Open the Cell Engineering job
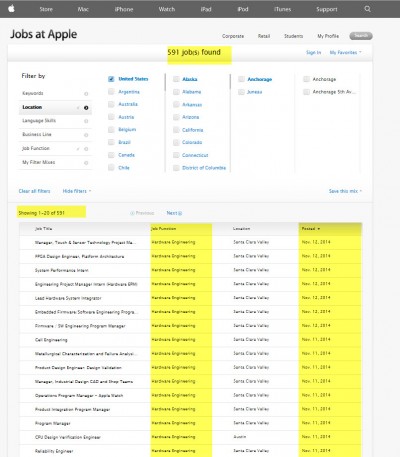 51,340
